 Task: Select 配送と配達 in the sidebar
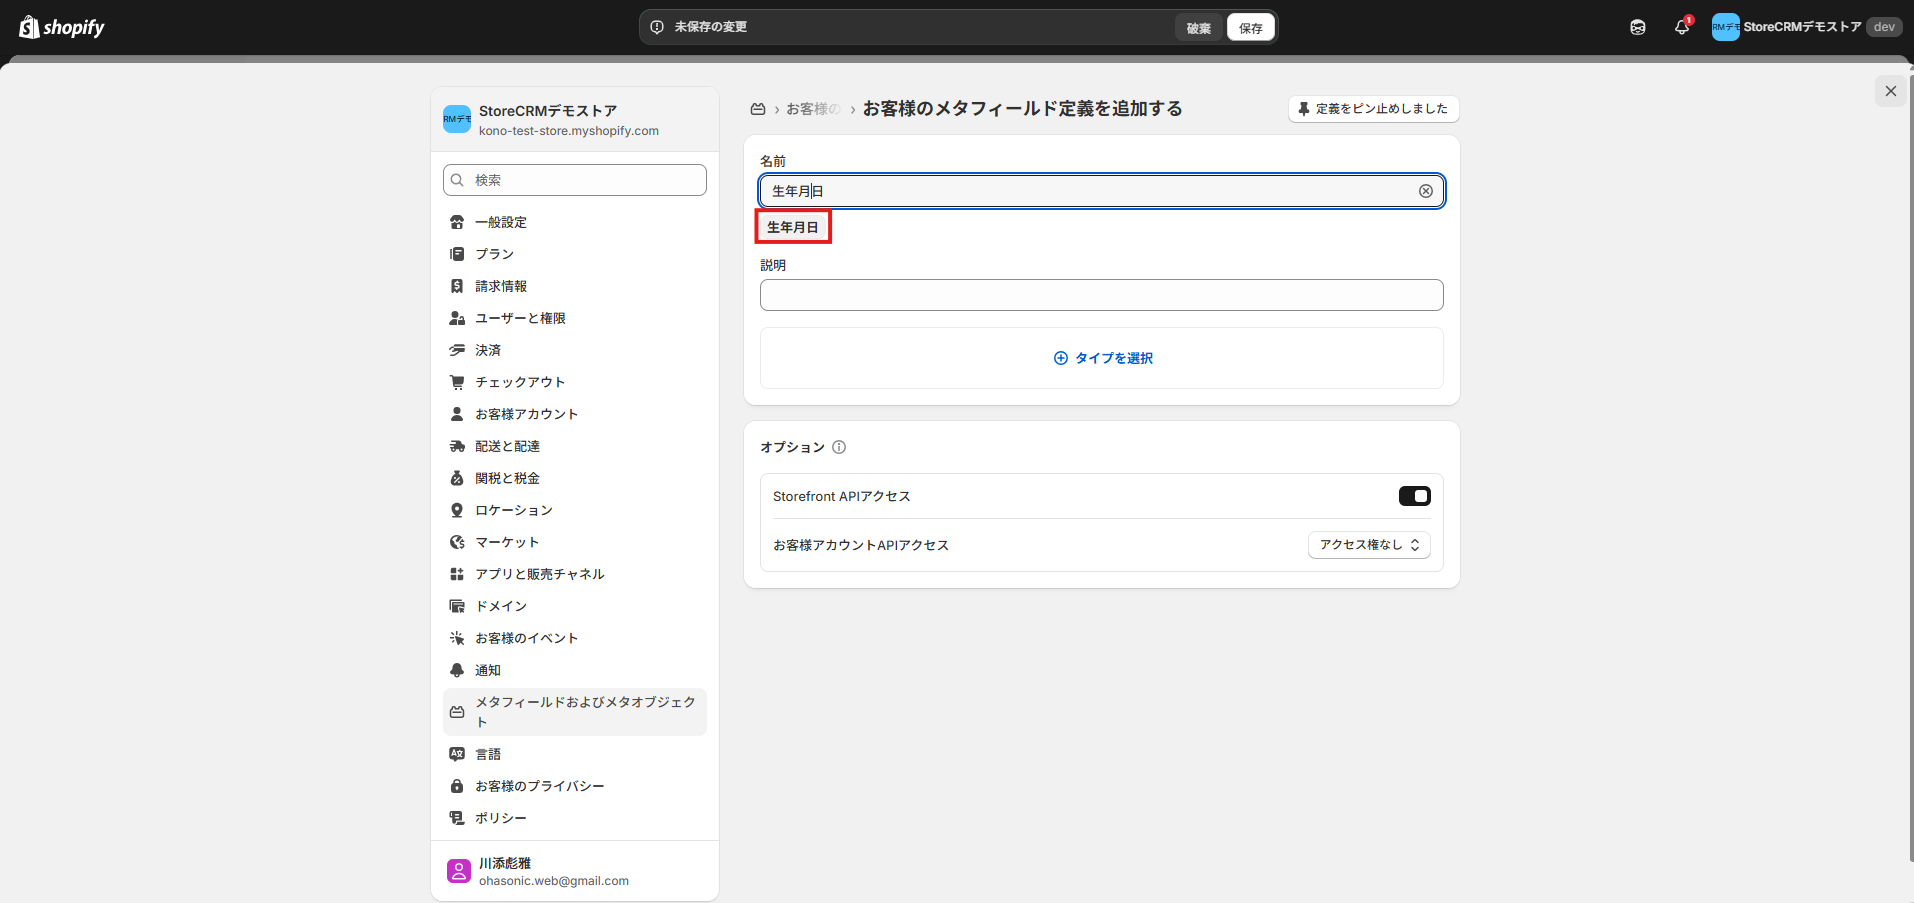point(507,446)
